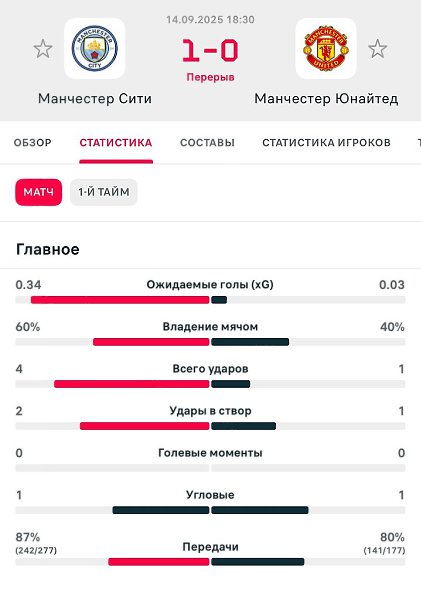Switch to the Обзор tab
This screenshot has height=600, width=421.
point(33,143)
